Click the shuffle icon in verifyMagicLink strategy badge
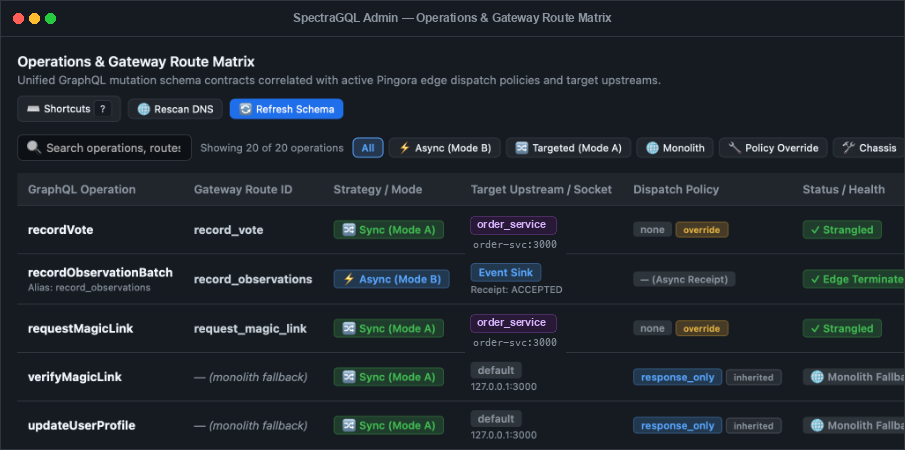 [x=349, y=377]
